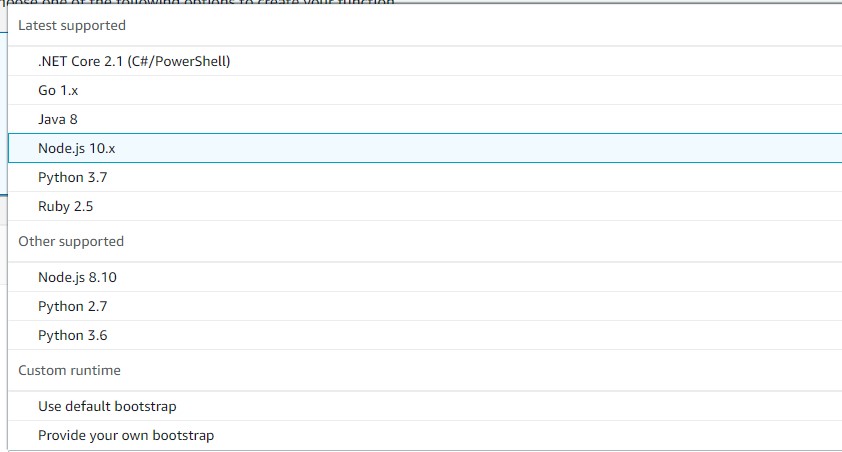Click the Other supported group header
This screenshot has width=842, height=452.
click(x=71, y=241)
